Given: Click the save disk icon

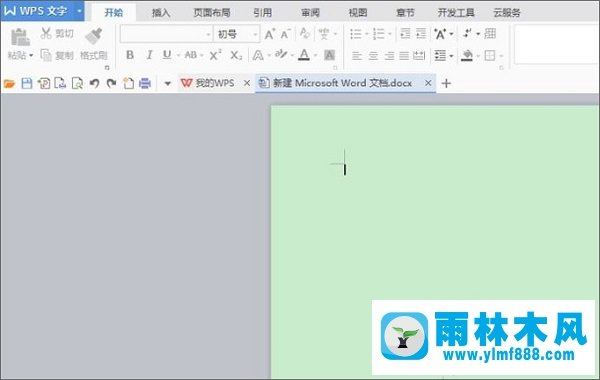Looking at the screenshot, I should [x=26, y=83].
